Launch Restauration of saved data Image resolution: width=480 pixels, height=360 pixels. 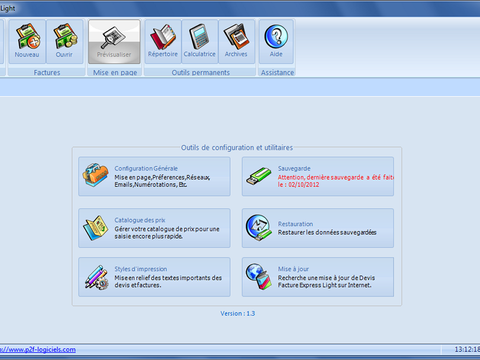tap(318, 228)
